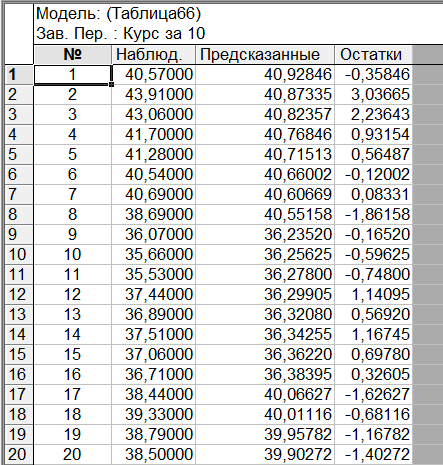Click the top-left corner select-all cell
Screen dimensions: 443x465
click(x=19, y=33)
